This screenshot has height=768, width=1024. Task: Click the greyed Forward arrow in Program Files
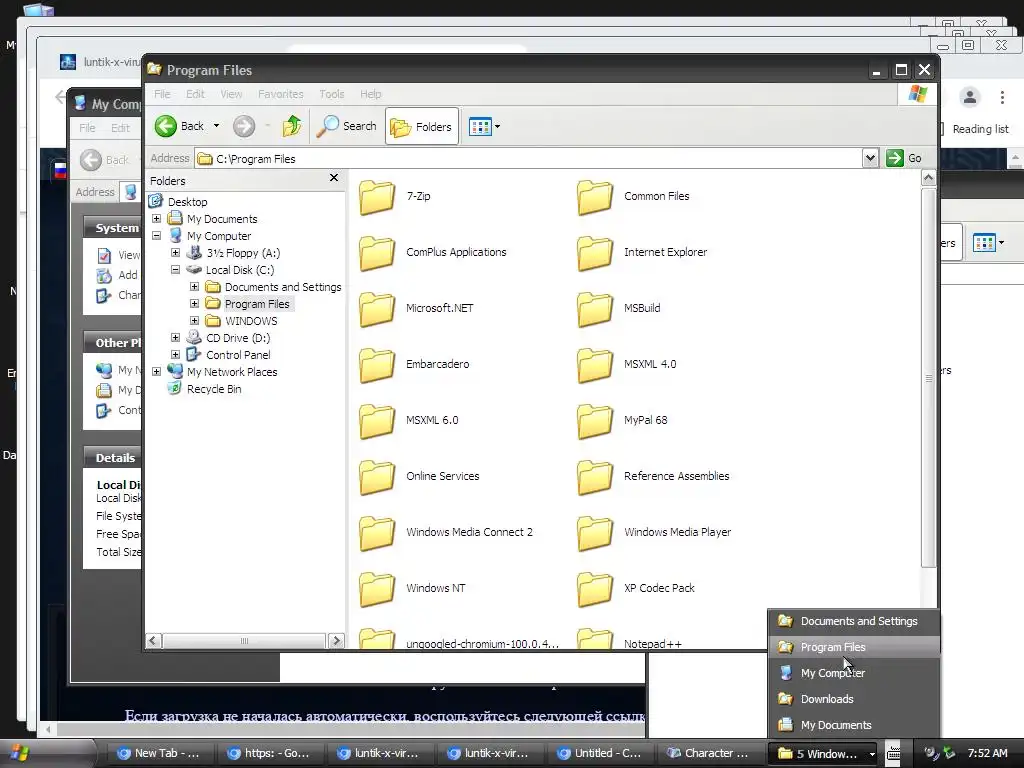click(x=244, y=126)
